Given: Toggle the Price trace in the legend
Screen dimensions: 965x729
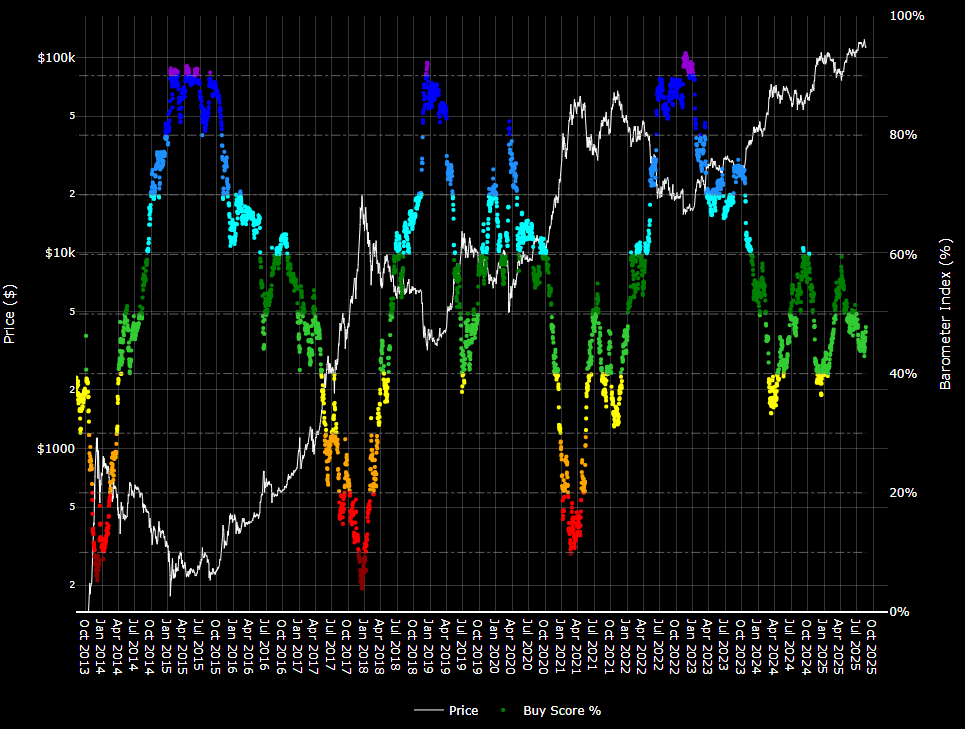Looking at the screenshot, I should pos(446,711).
